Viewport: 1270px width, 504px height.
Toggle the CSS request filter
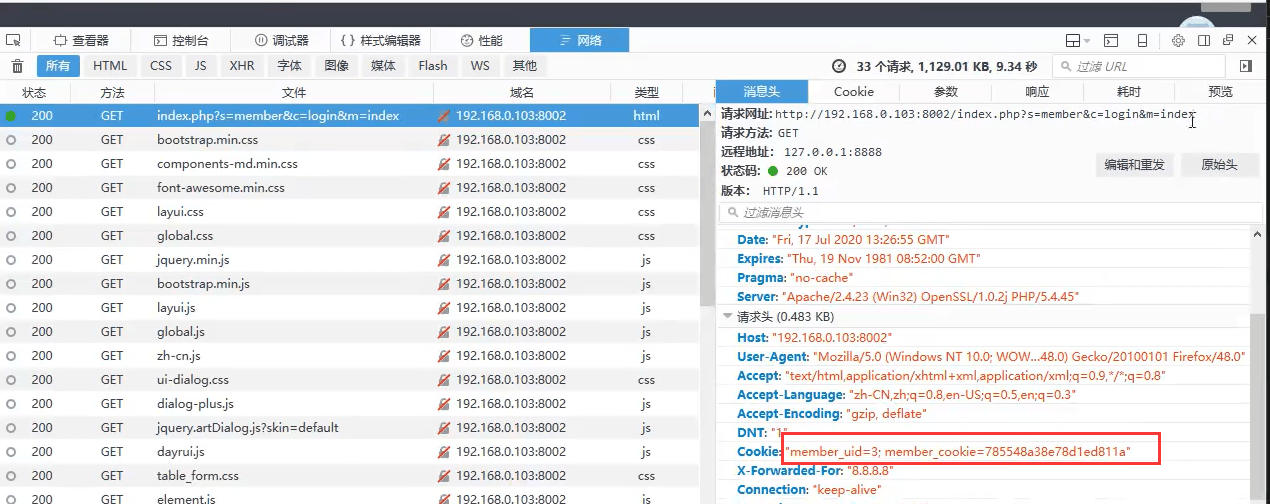tap(161, 66)
